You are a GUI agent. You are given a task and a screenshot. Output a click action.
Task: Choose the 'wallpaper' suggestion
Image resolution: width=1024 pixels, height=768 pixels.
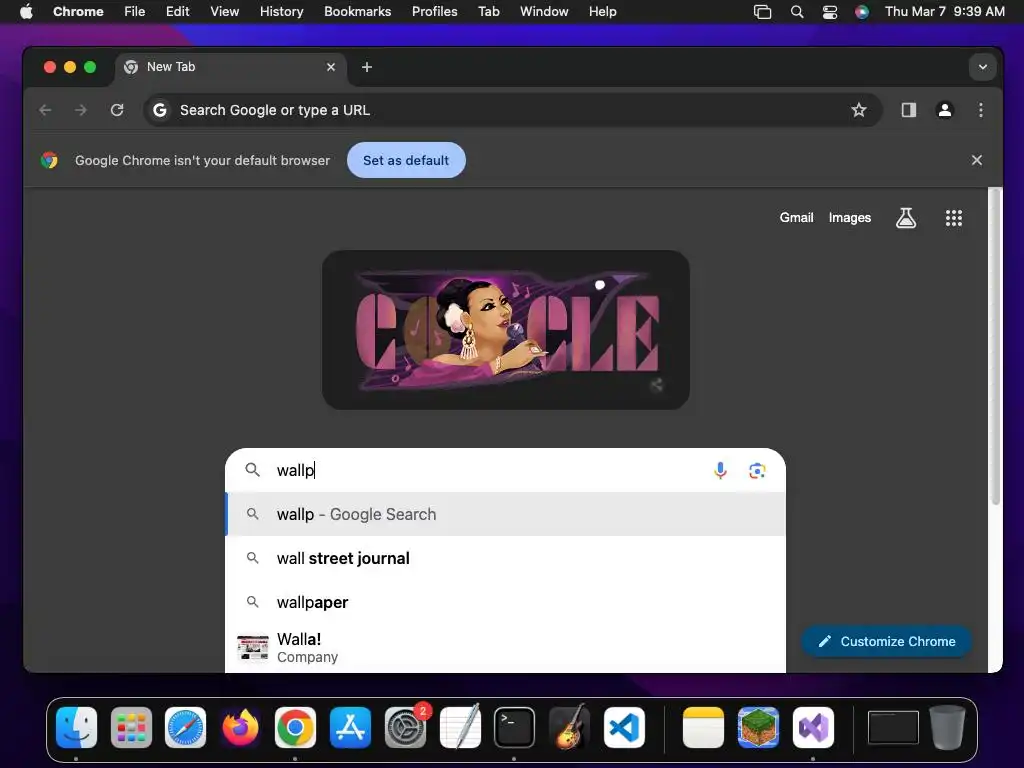pyautogui.click(x=505, y=602)
